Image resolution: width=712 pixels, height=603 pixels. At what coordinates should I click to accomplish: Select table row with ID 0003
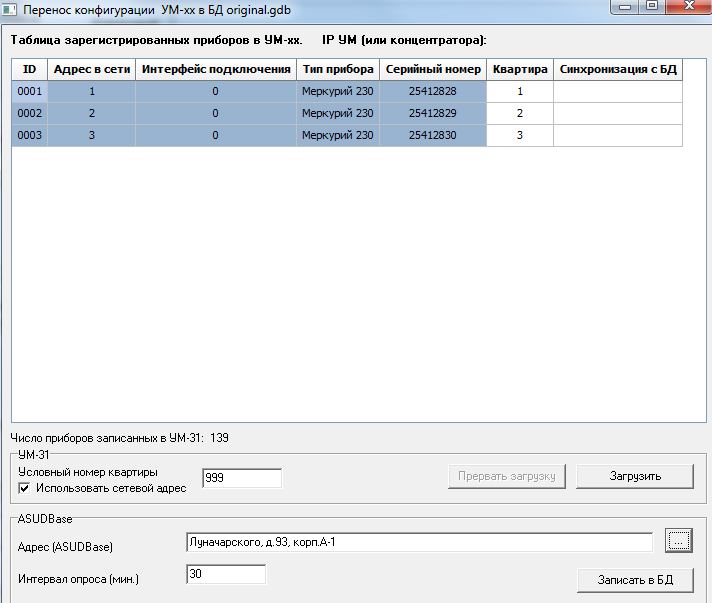point(29,135)
